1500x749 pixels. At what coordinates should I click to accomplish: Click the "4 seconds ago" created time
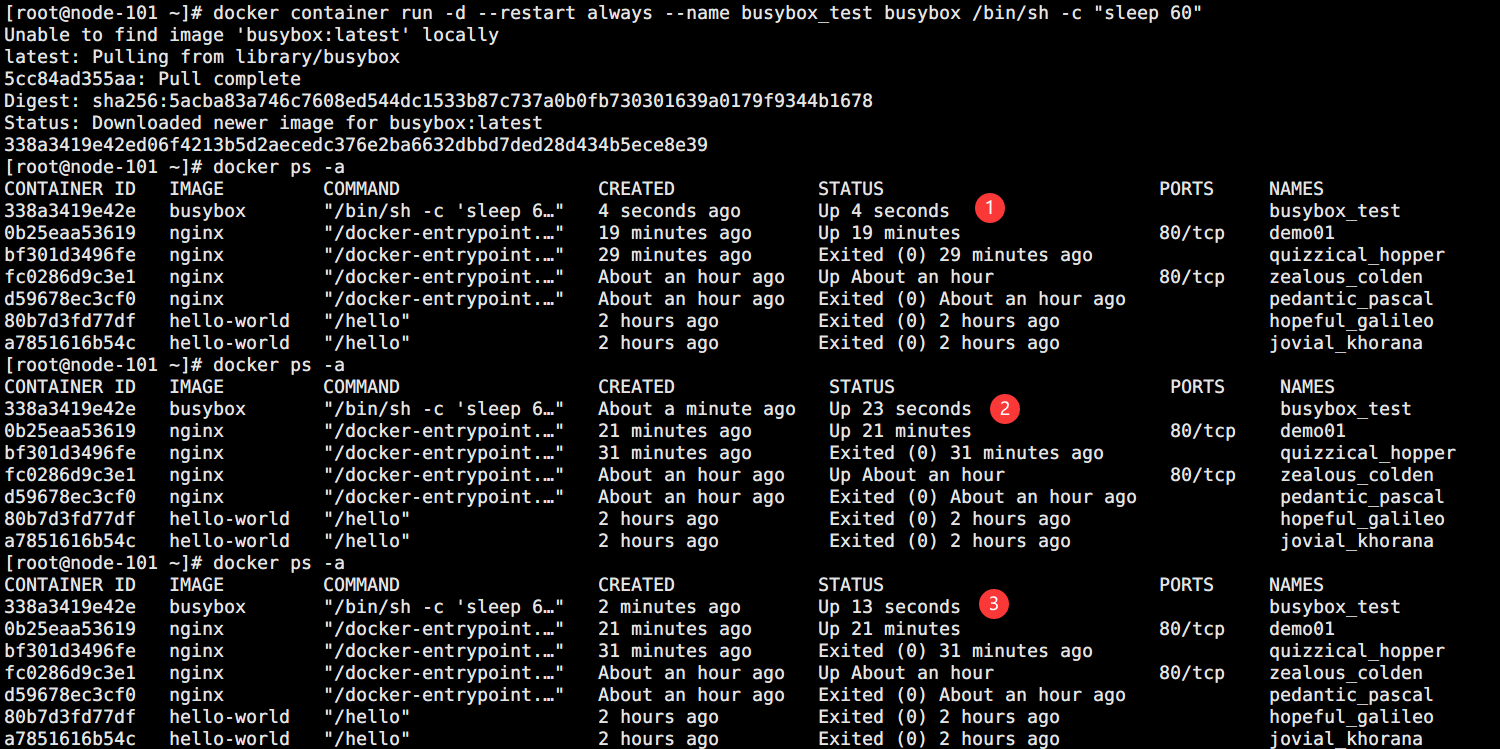[x=669, y=211]
